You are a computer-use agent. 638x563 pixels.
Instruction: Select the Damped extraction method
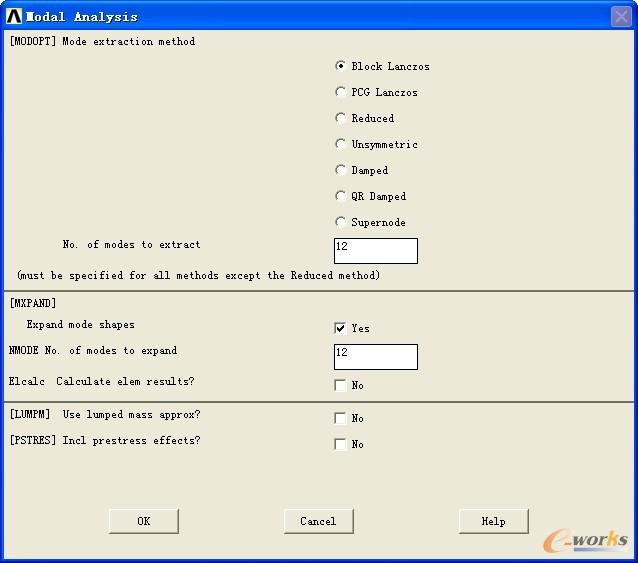tap(341, 170)
